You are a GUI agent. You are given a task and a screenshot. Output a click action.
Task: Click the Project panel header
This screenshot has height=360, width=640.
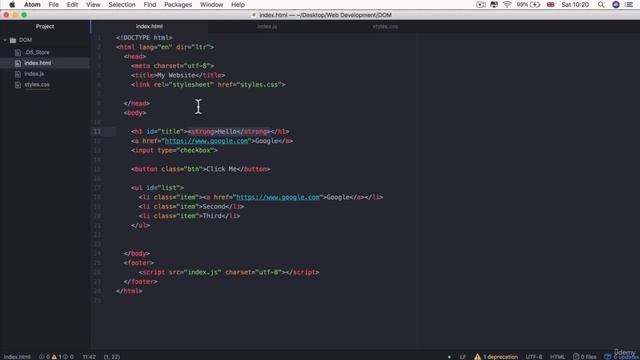pos(45,27)
